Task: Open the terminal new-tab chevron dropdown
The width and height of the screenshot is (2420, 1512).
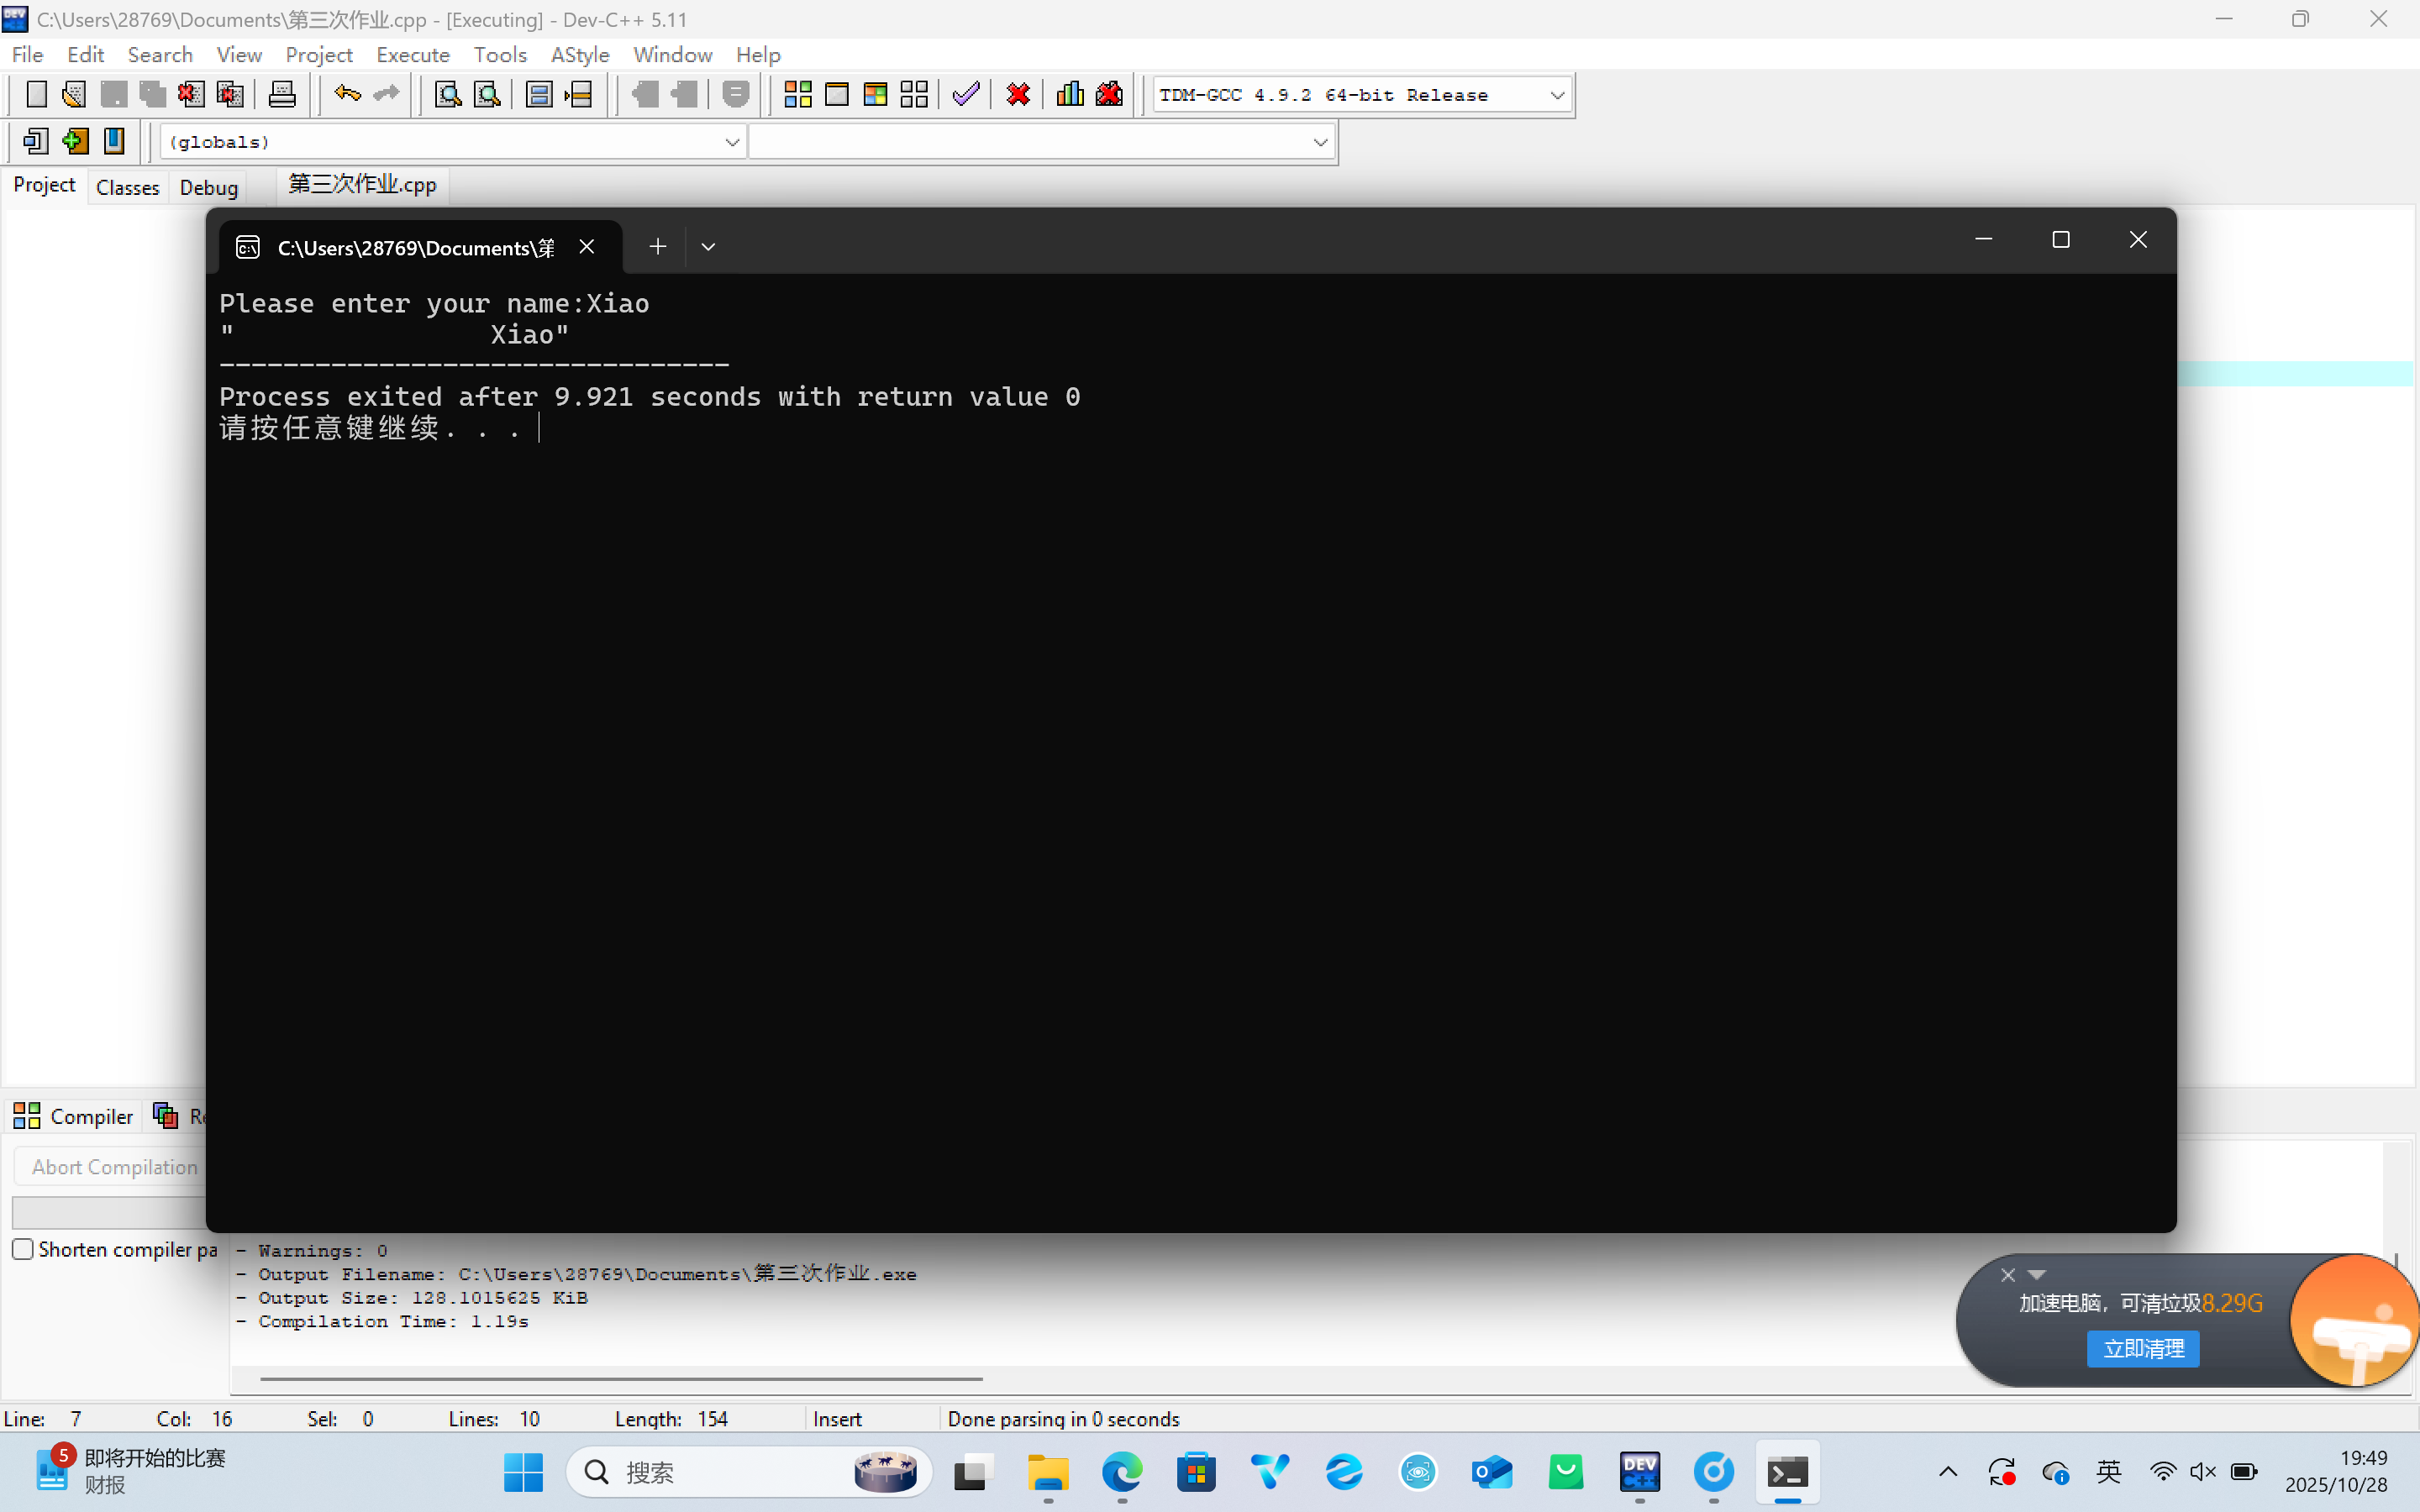Action: (708, 247)
